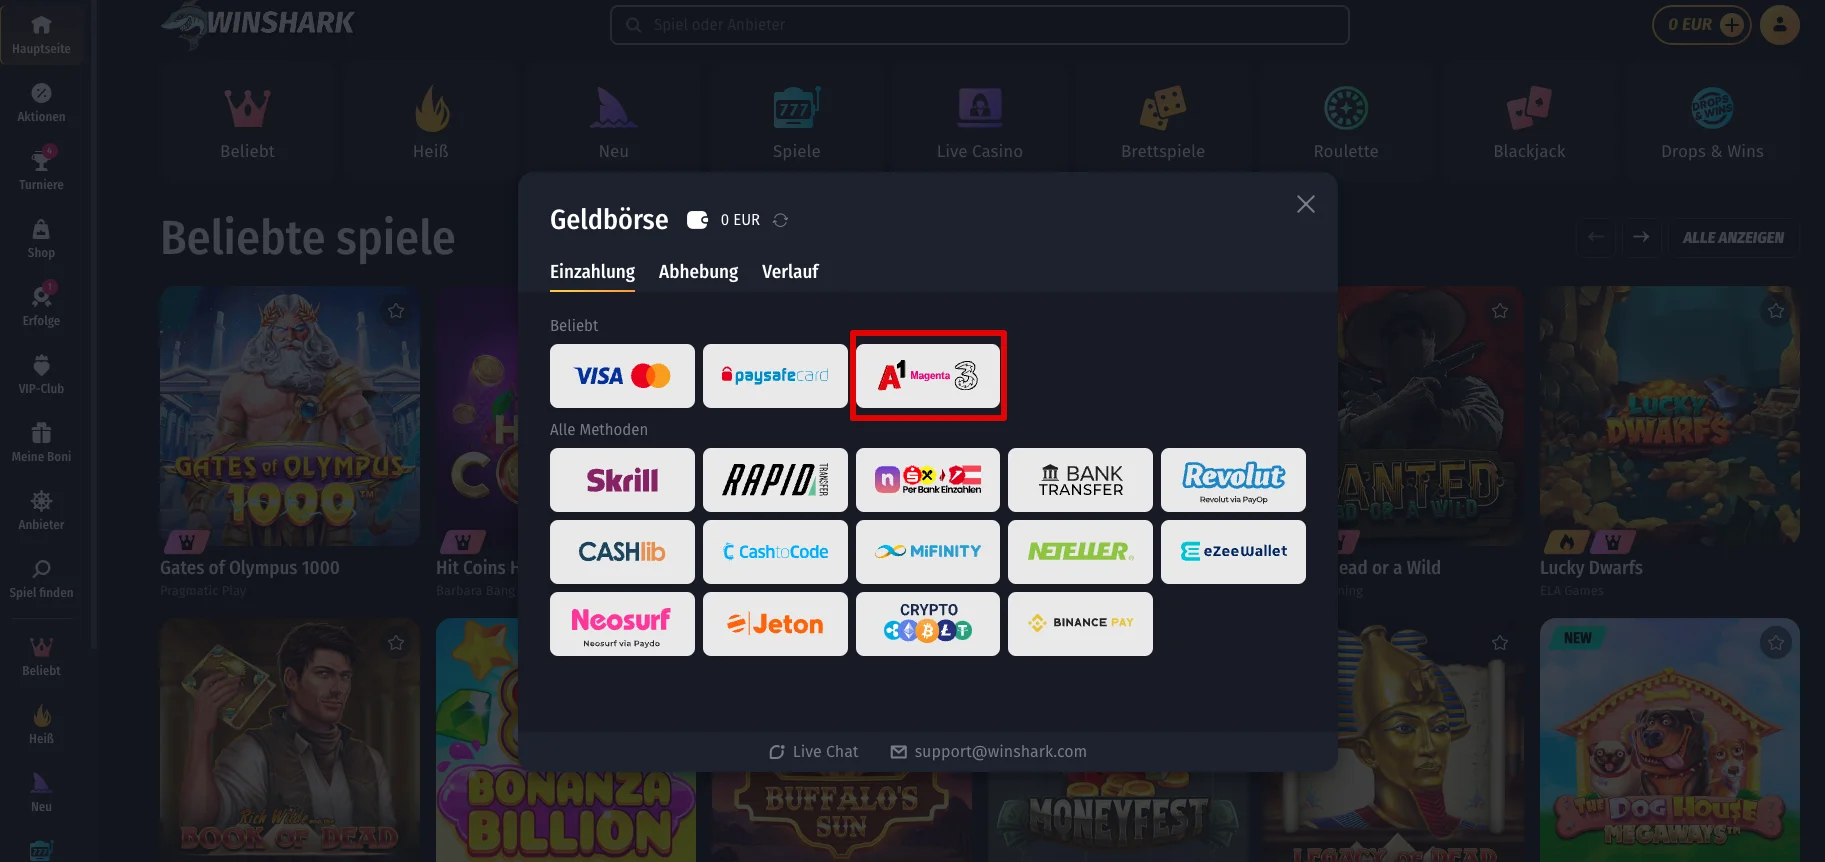
Task: Show next popular games with right arrow
Action: click(x=1641, y=237)
